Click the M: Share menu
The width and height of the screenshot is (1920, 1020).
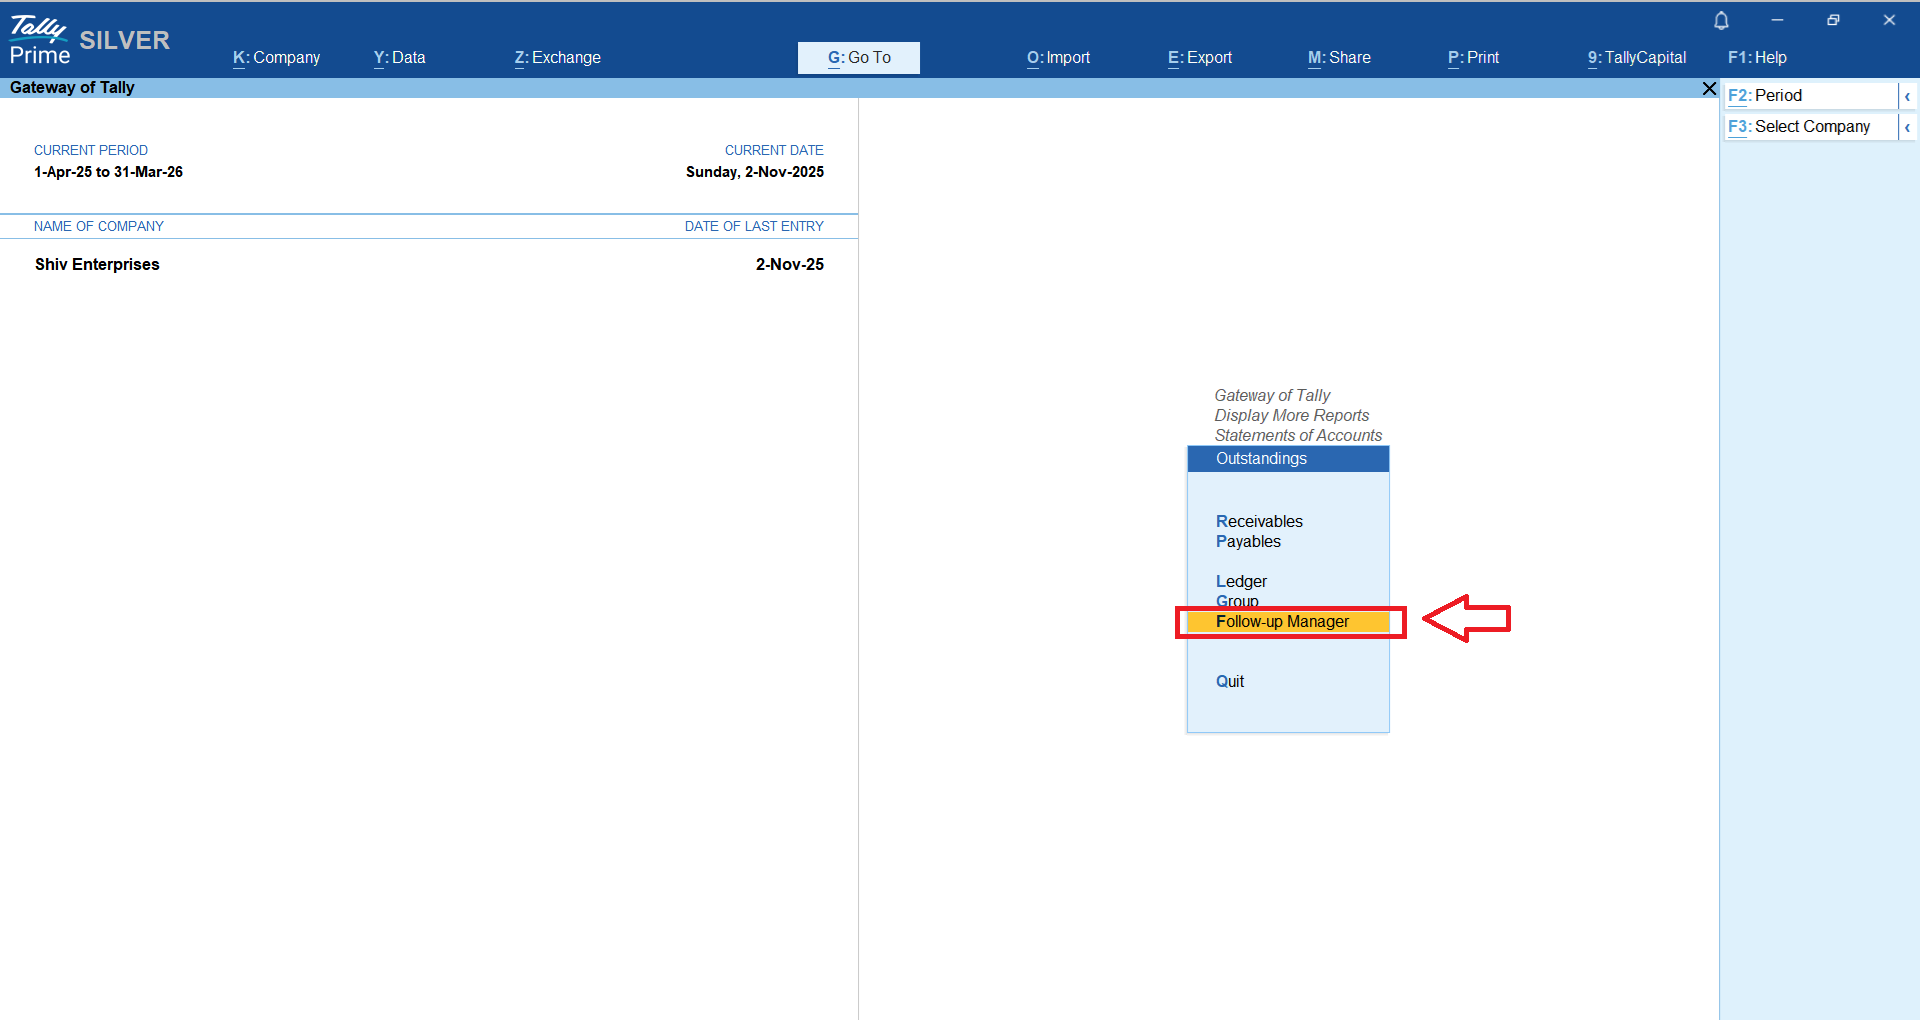click(x=1339, y=58)
